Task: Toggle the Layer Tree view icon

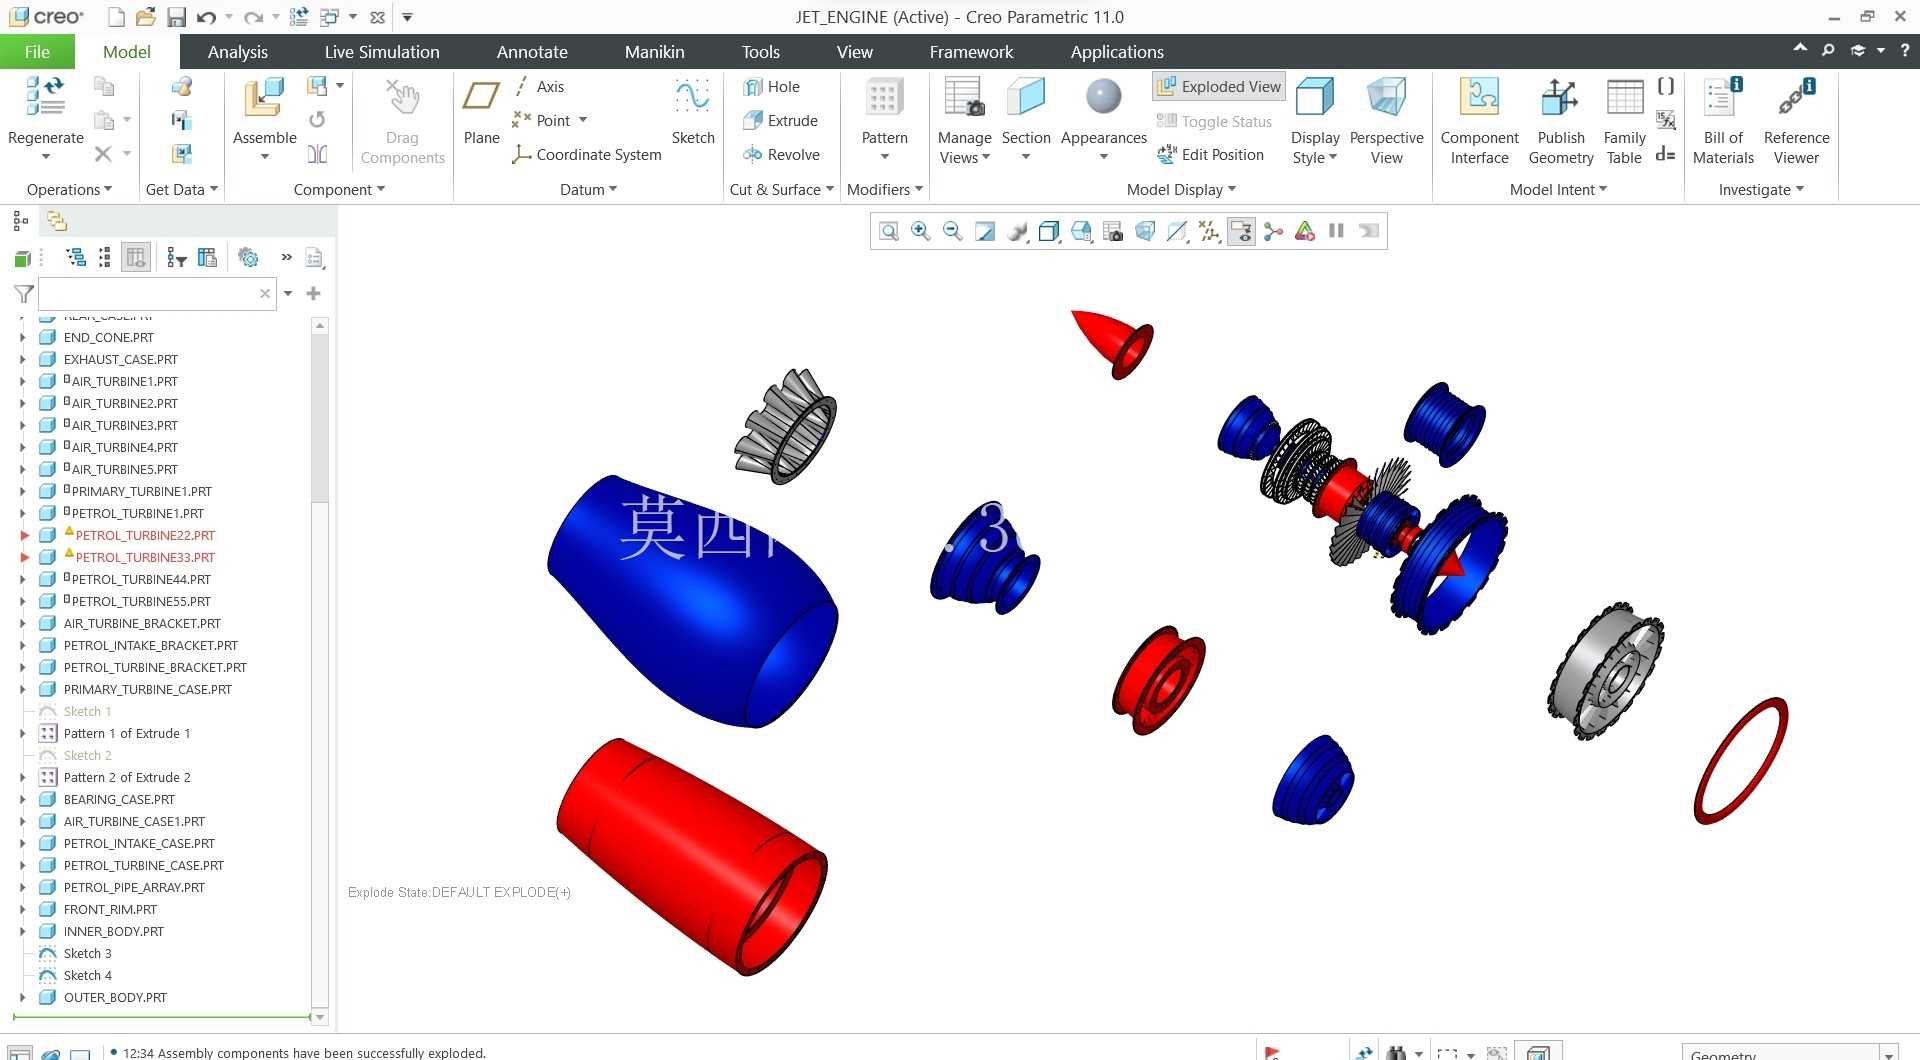Action: coord(57,221)
